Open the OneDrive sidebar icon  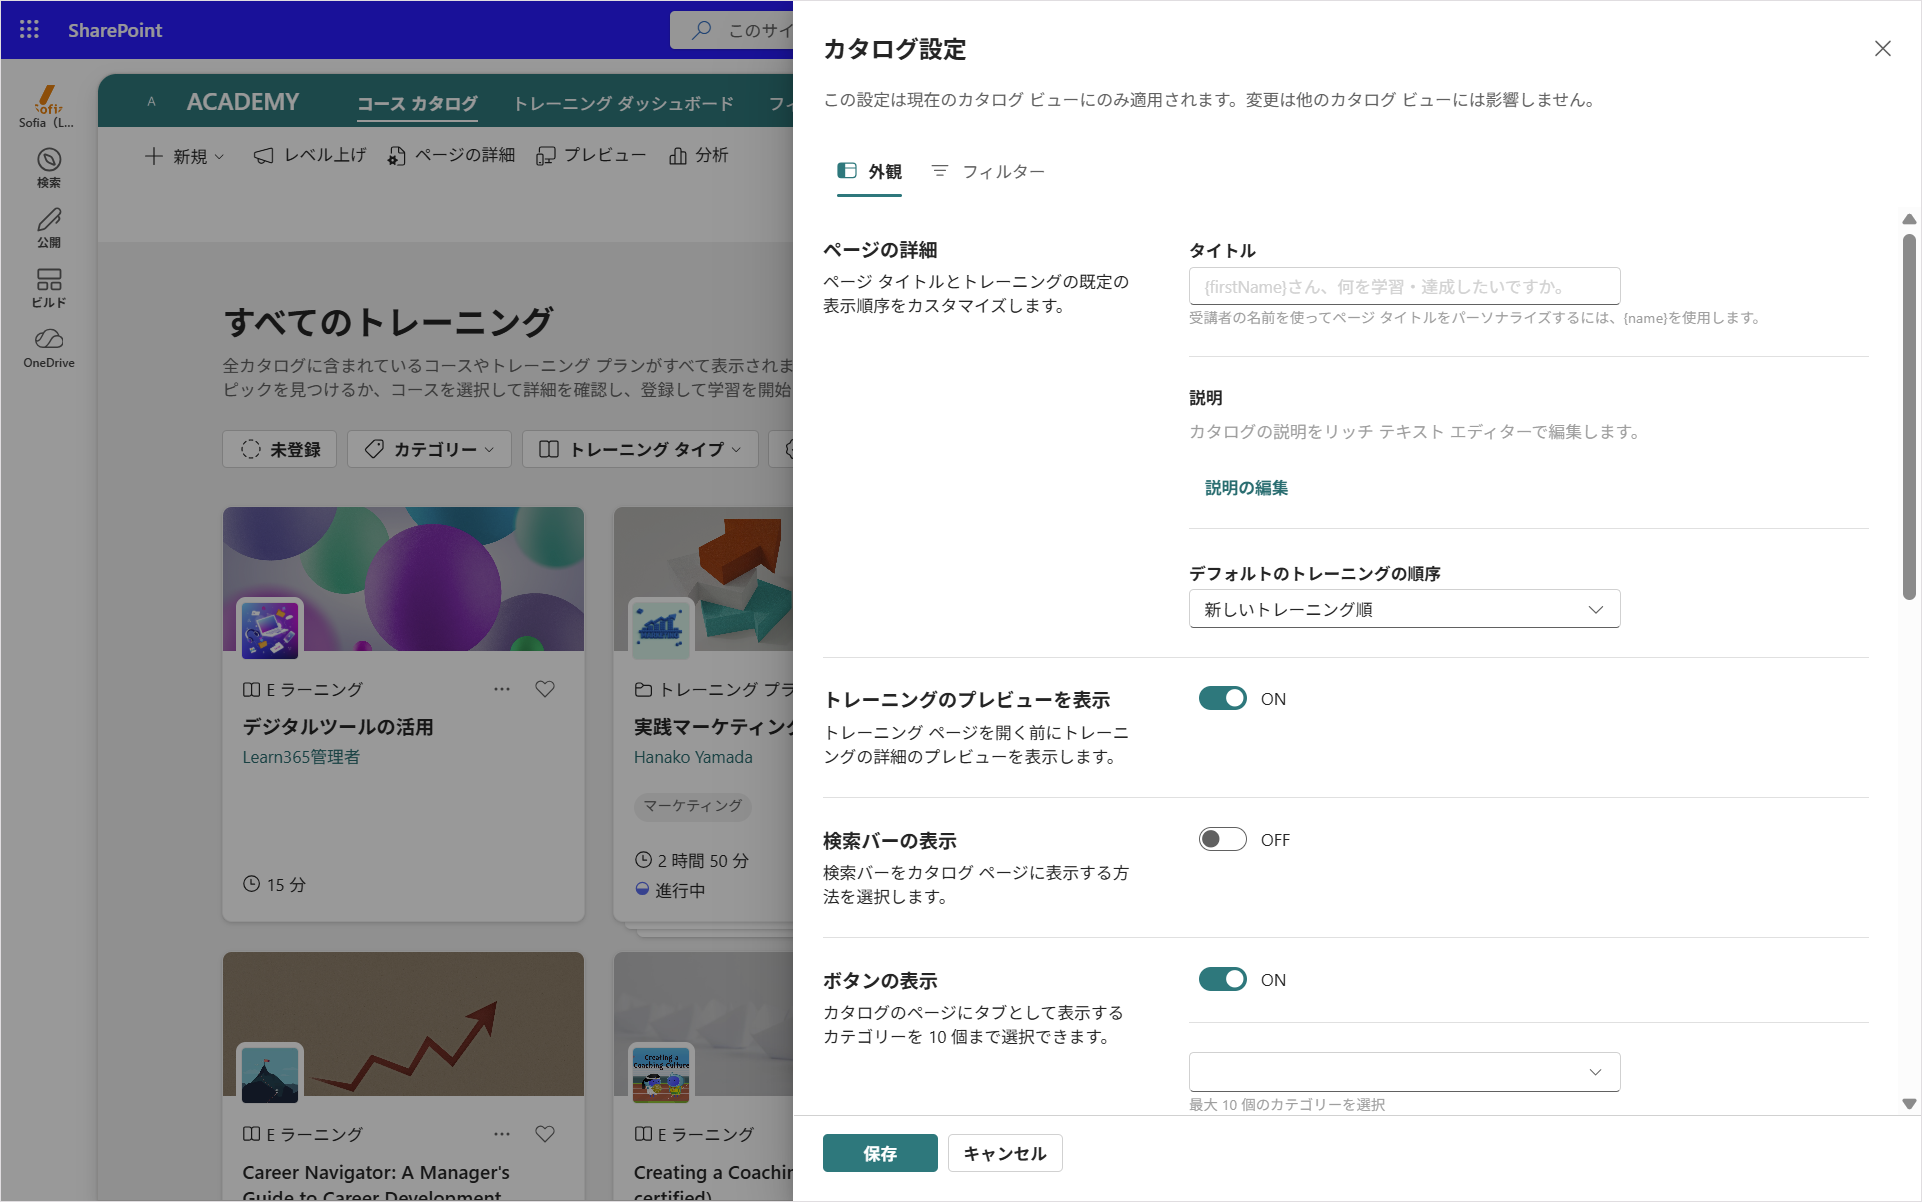(x=49, y=348)
